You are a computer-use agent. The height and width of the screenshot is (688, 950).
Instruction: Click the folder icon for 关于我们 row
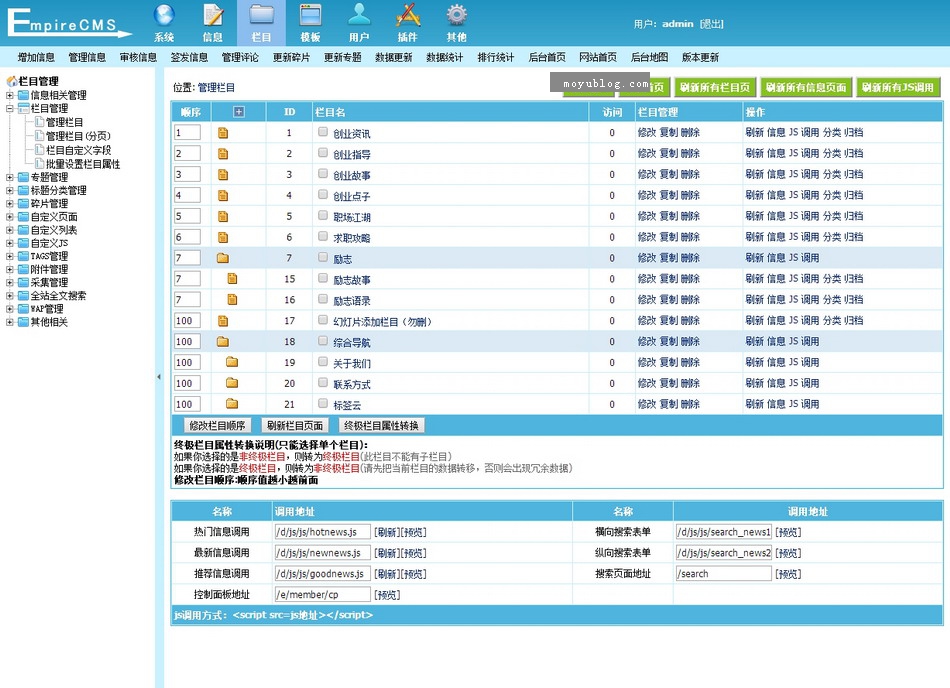[232, 362]
